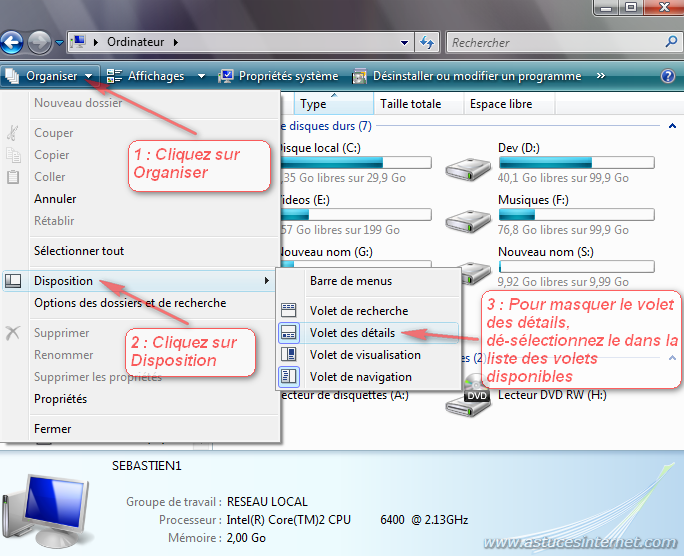Sort by the Type column header
Image resolution: width=684 pixels, height=556 pixels.
tap(332, 104)
